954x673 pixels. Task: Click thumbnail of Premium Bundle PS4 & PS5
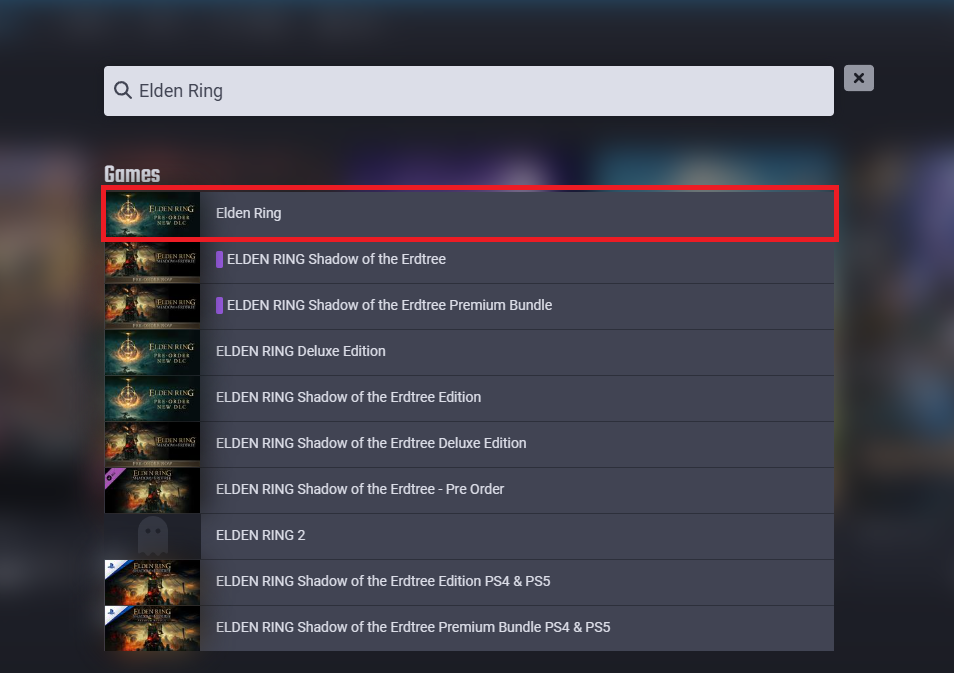click(152, 628)
